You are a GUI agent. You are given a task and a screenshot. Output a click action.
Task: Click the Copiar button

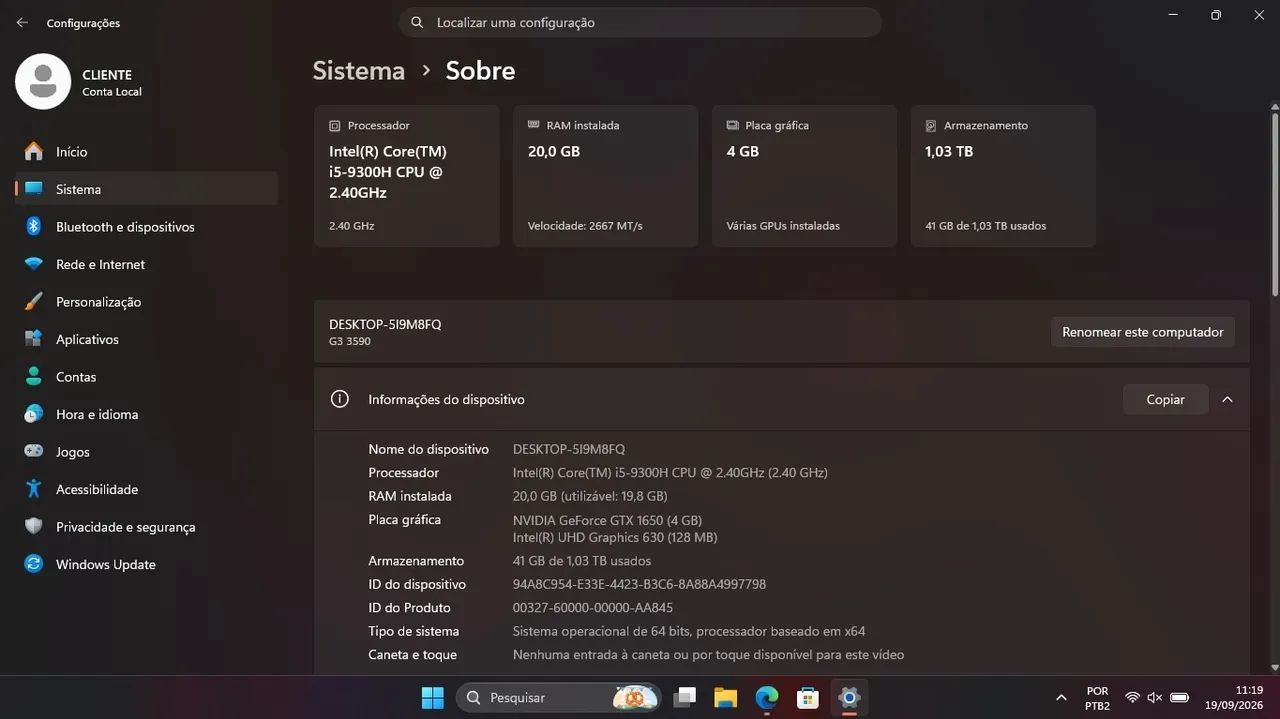(1165, 399)
